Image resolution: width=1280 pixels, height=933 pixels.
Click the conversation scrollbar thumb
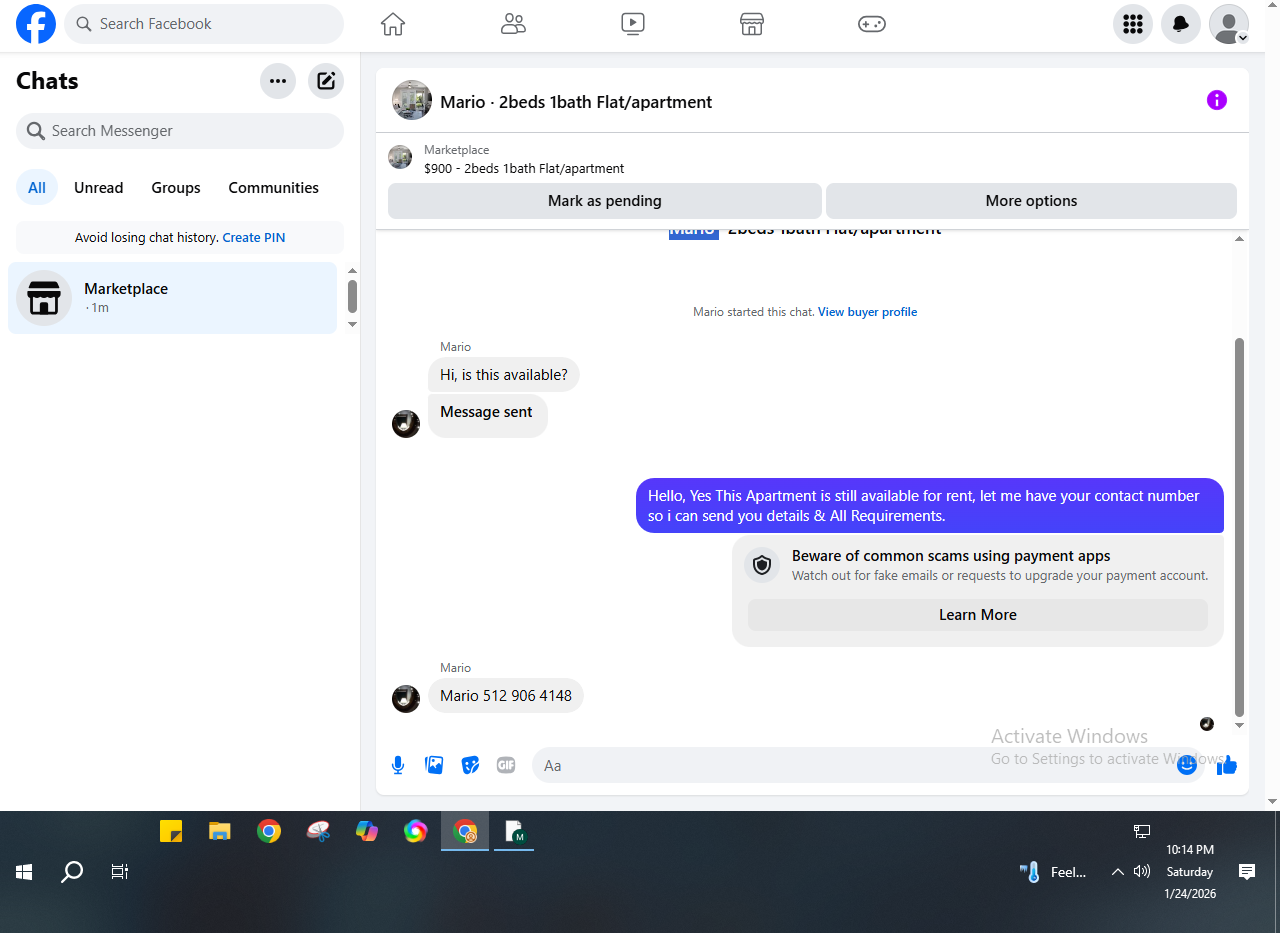pyautogui.click(x=1240, y=527)
